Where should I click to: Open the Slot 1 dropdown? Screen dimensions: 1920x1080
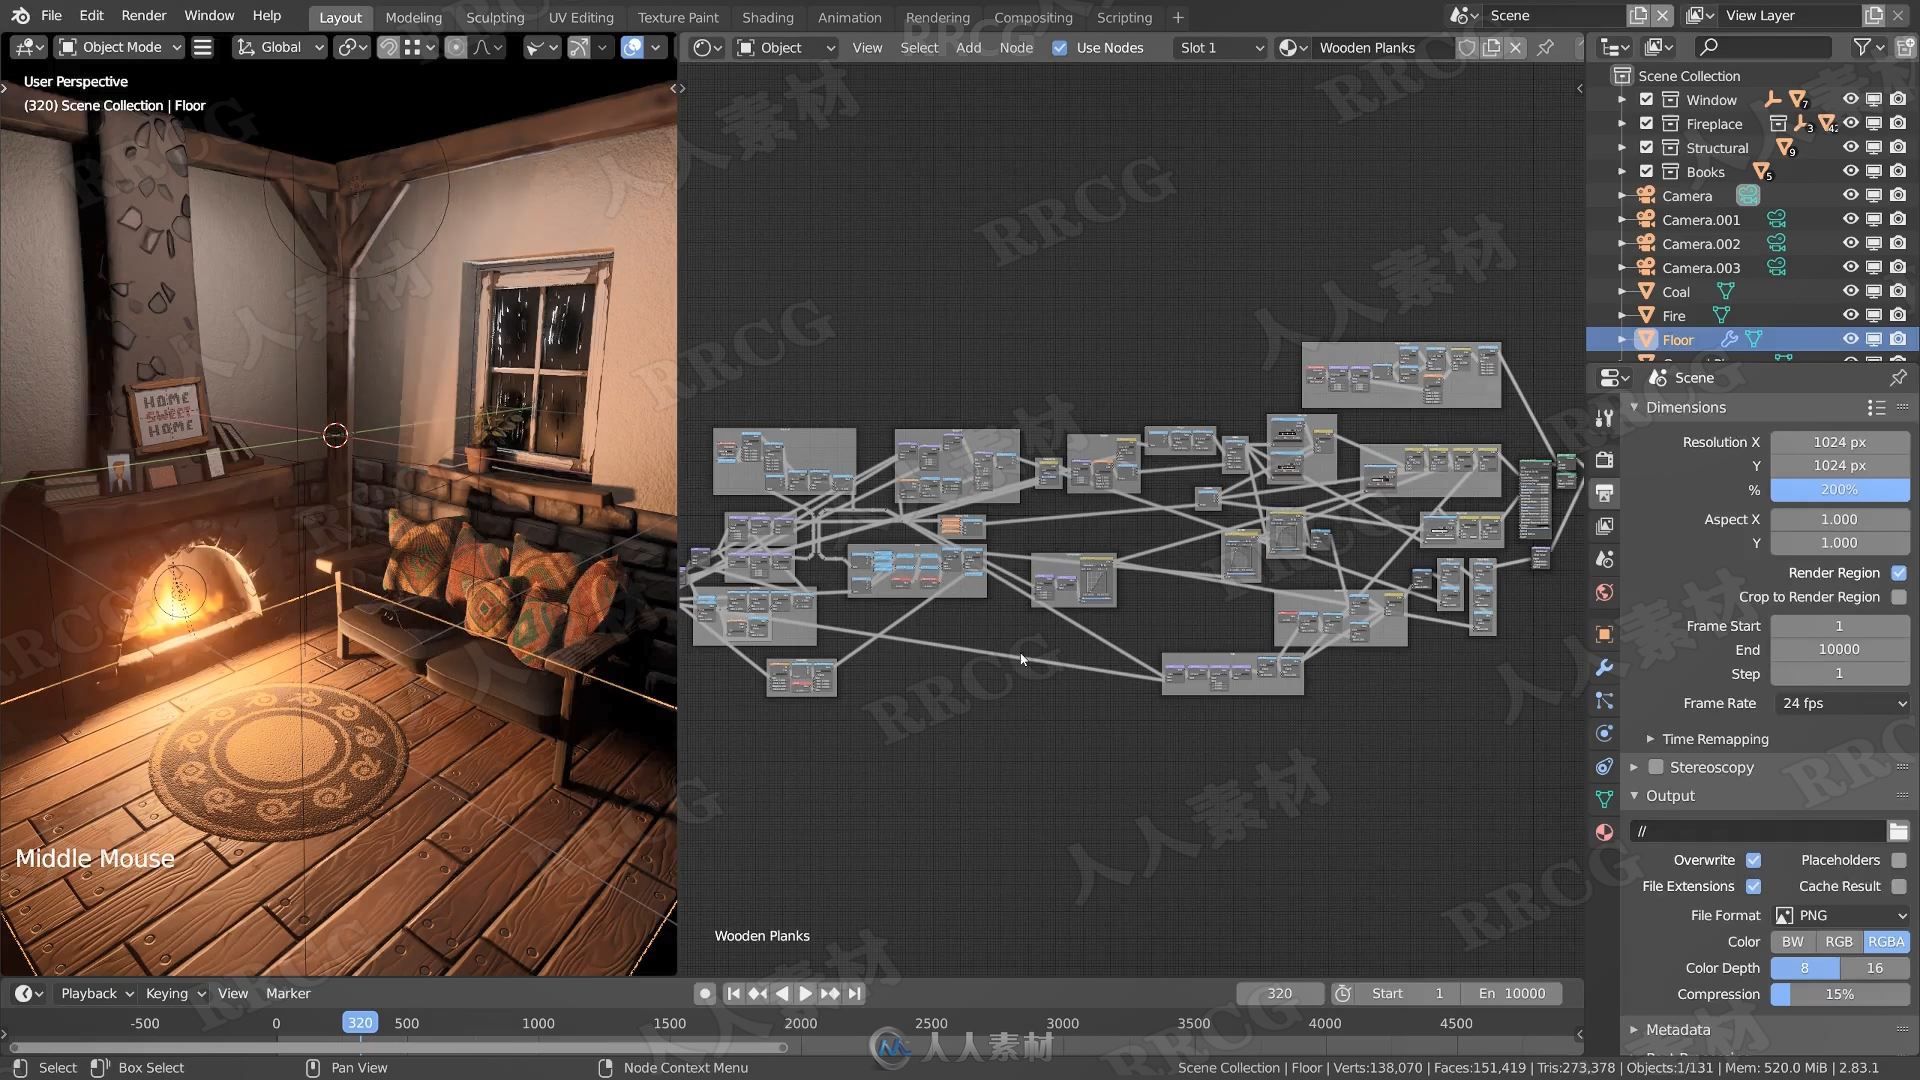(x=1221, y=47)
